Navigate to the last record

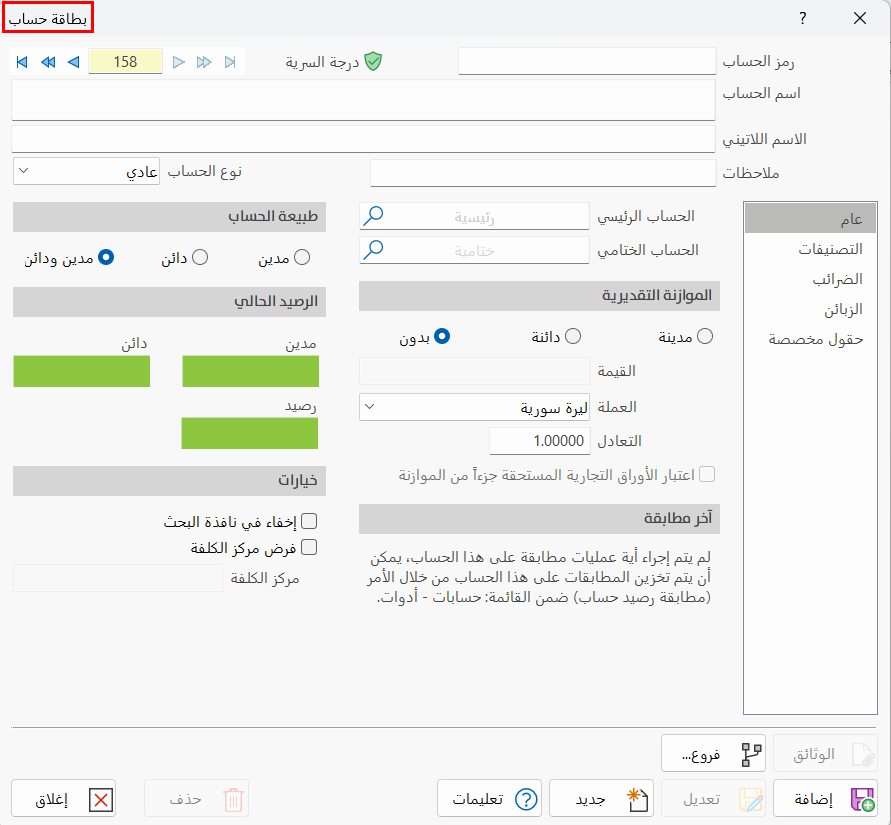[x=229, y=62]
